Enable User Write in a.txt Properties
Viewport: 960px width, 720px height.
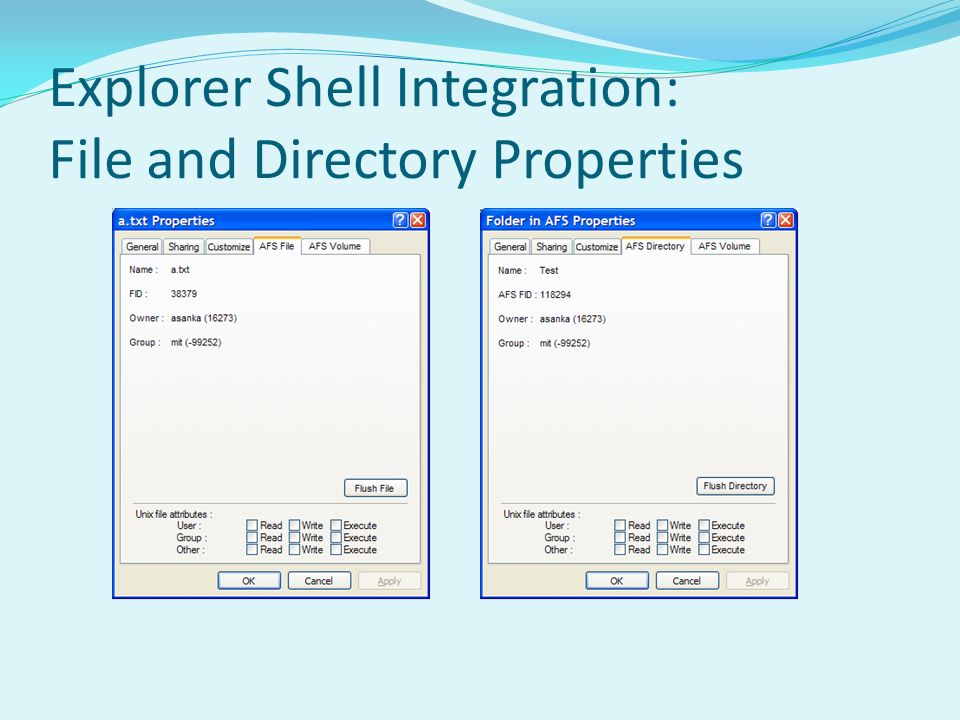click(x=294, y=525)
